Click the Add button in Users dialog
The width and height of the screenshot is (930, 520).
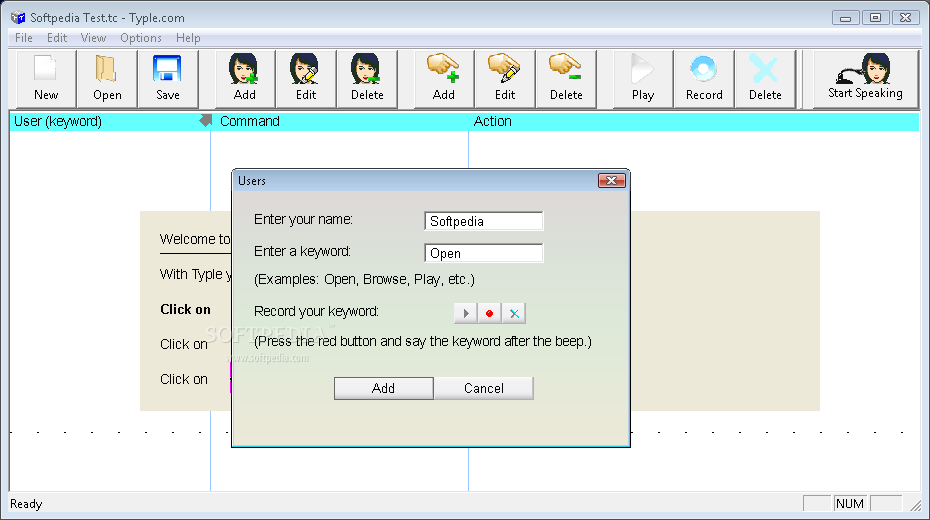coord(383,388)
